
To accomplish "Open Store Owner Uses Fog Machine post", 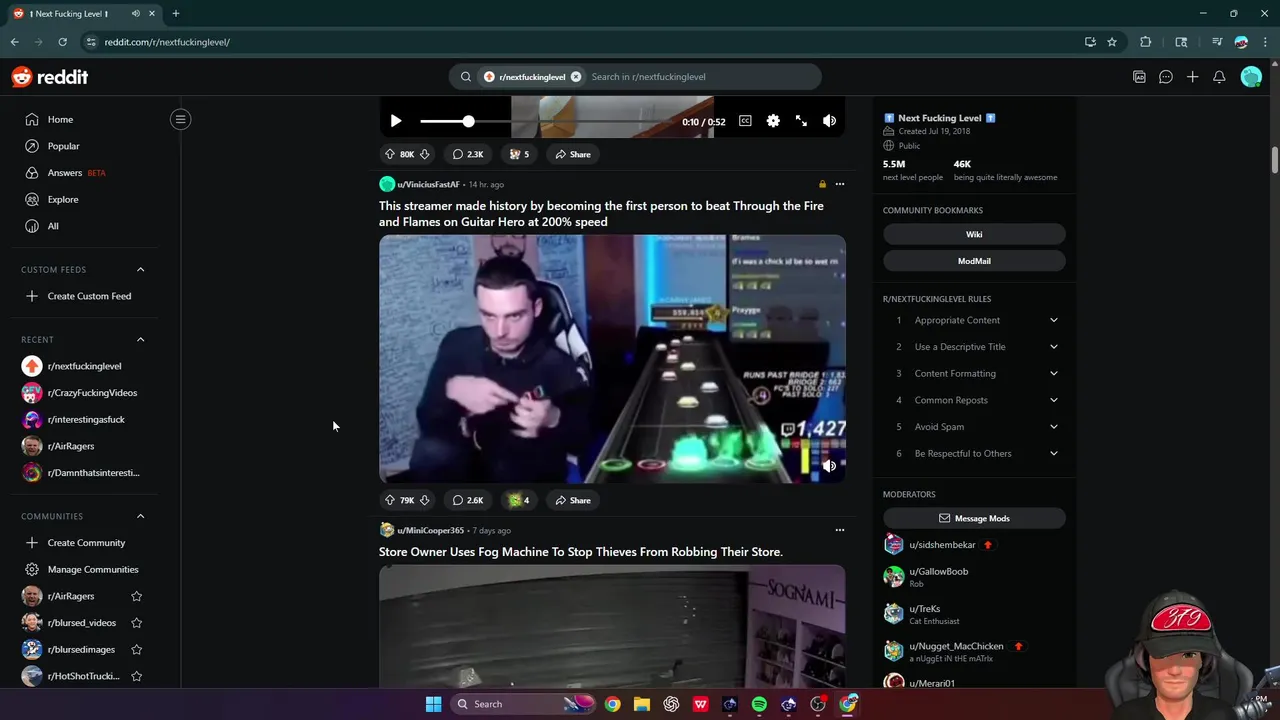I will 581,552.
